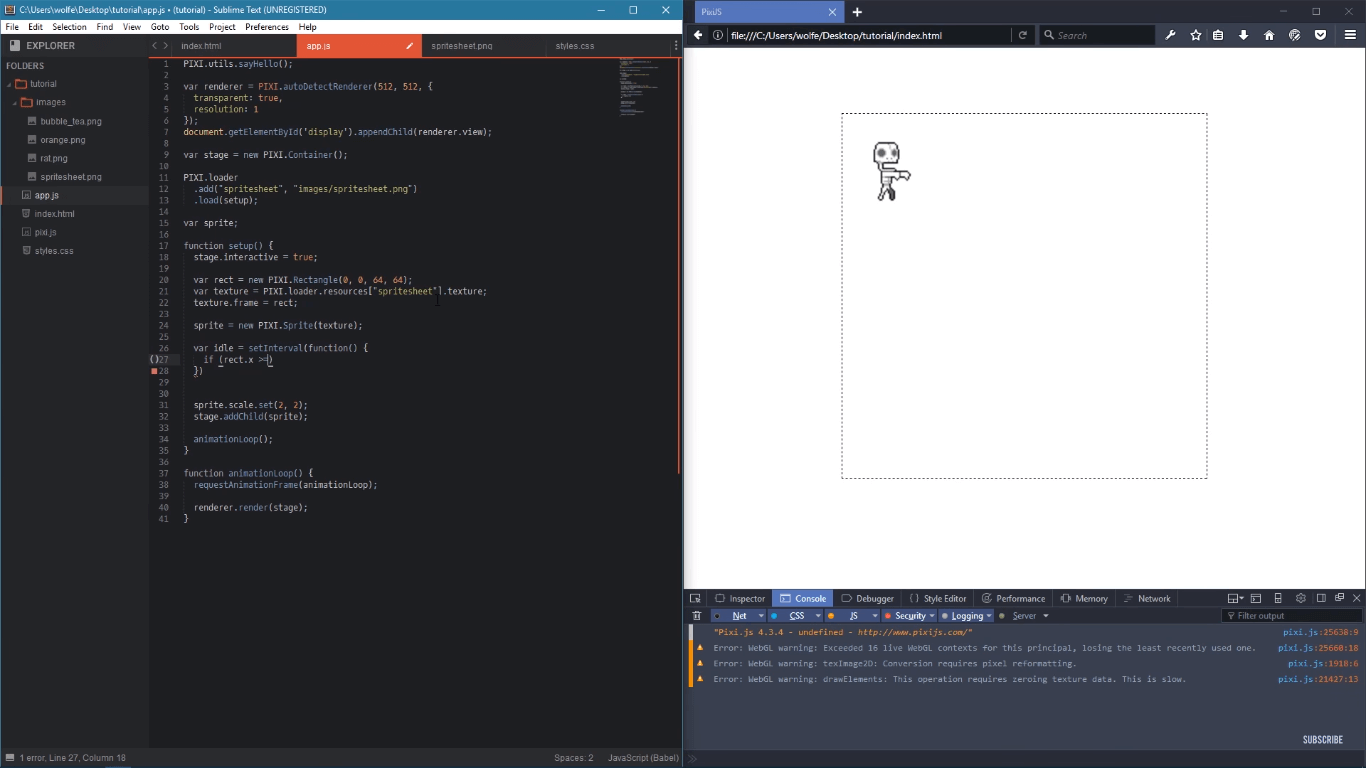This screenshot has height=768, width=1366.
Task: Activate the element picker in devtools
Action: click(696, 598)
